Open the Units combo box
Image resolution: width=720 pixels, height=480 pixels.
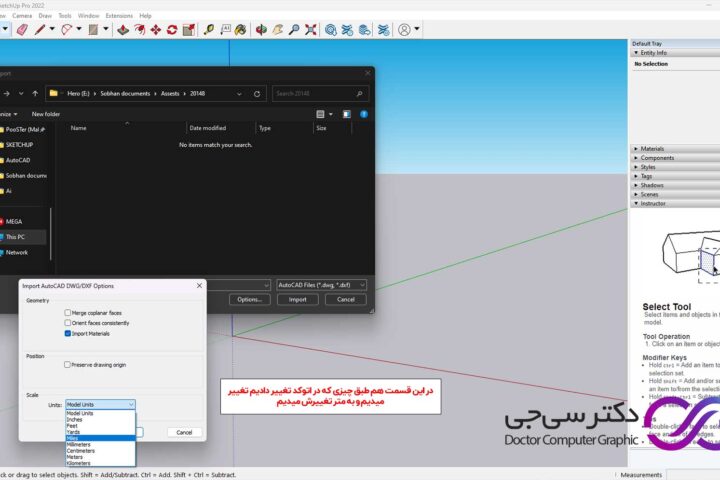pos(101,405)
